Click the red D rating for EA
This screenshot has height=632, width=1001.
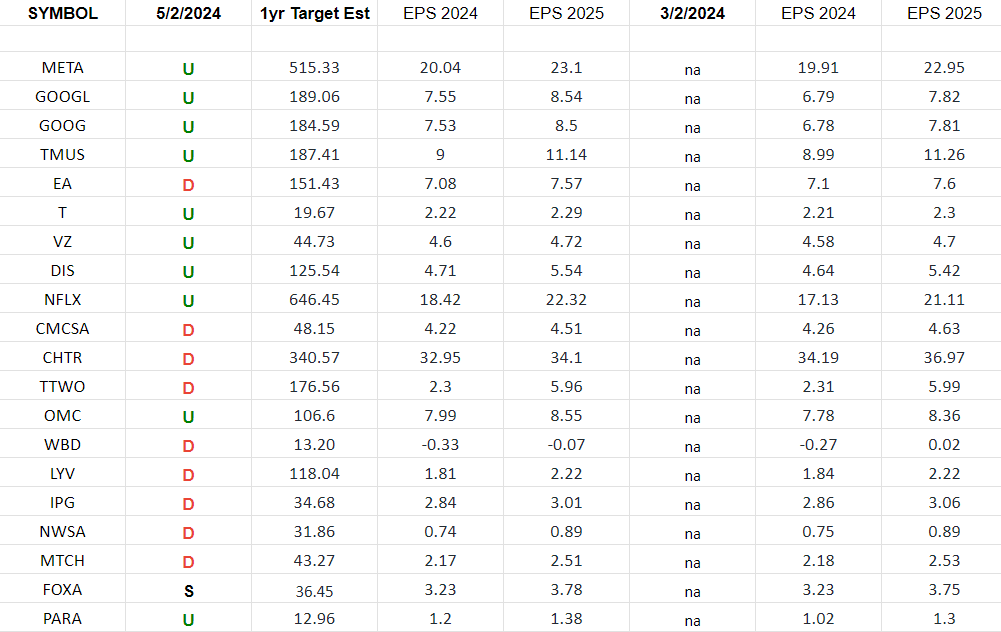(x=188, y=186)
